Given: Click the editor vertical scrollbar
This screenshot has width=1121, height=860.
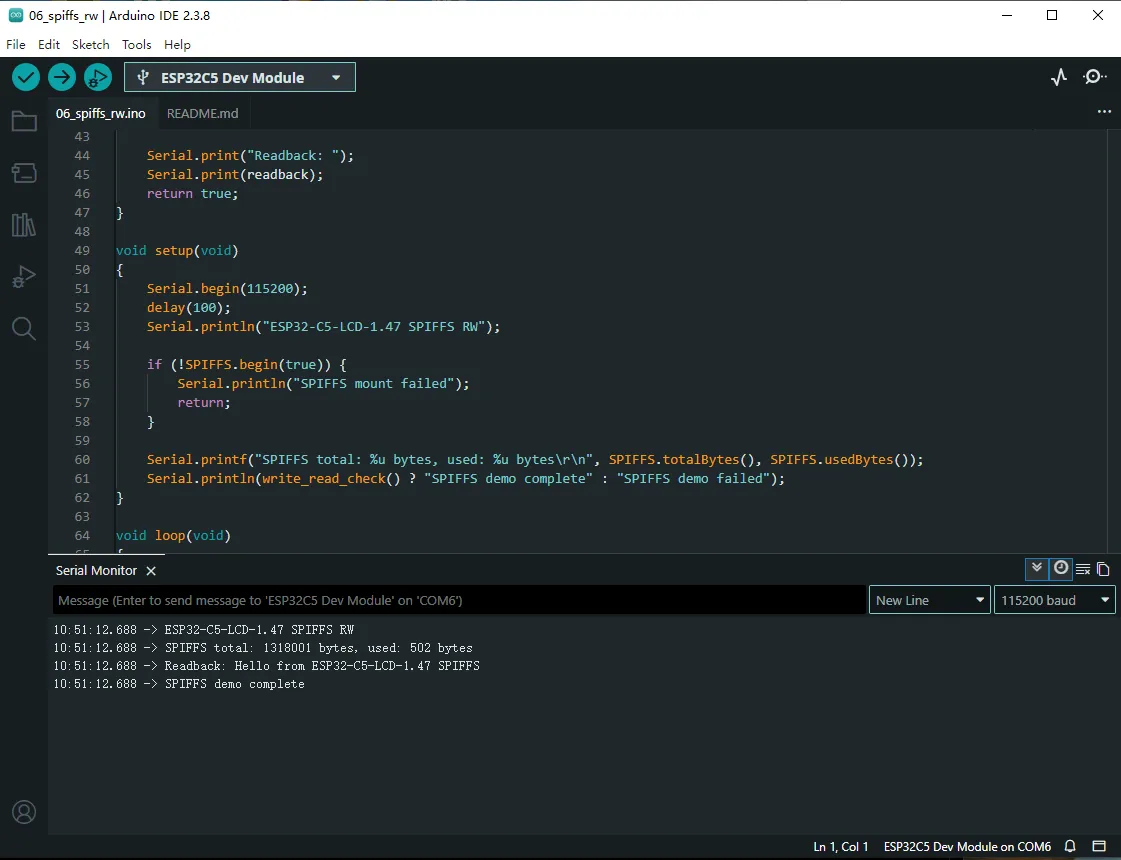Looking at the screenshot, I should (x=1115, y=341).
